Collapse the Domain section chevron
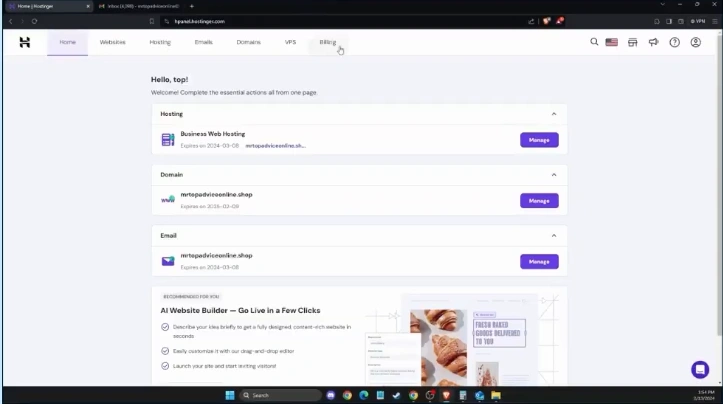This screenshot has height=404, width=723. point(554,175)
